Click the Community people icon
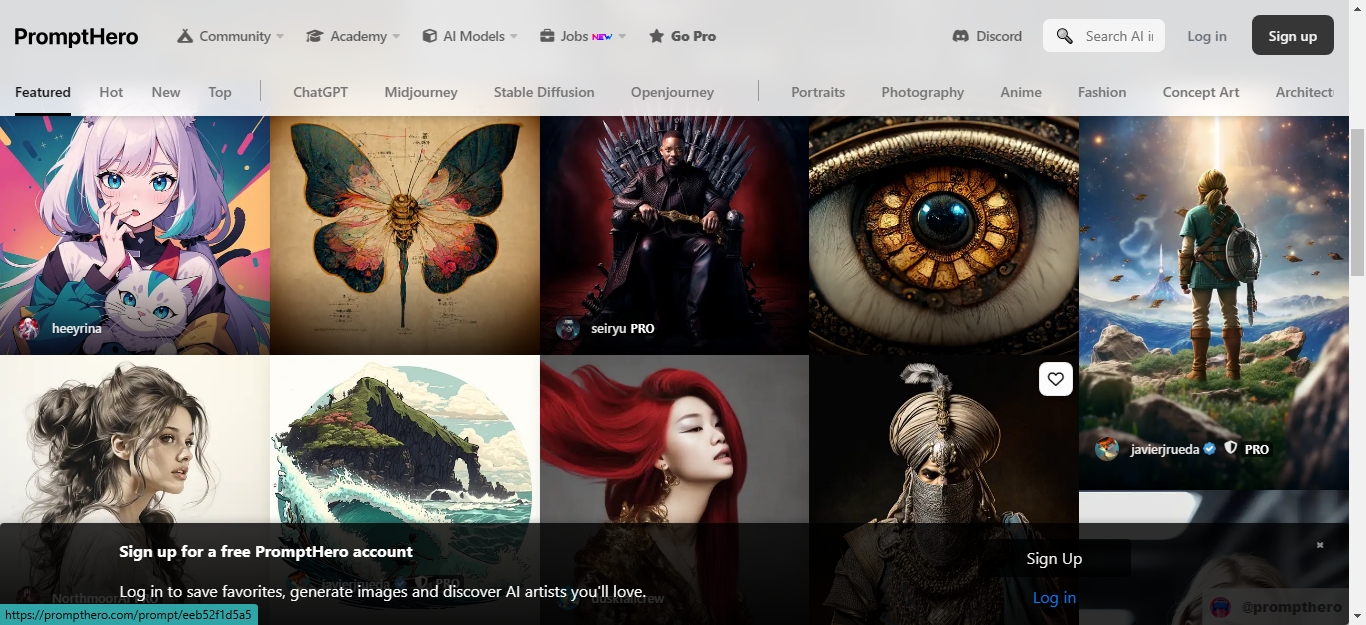The width and height of the screenshot is (1366, 625). click(185, 36)
